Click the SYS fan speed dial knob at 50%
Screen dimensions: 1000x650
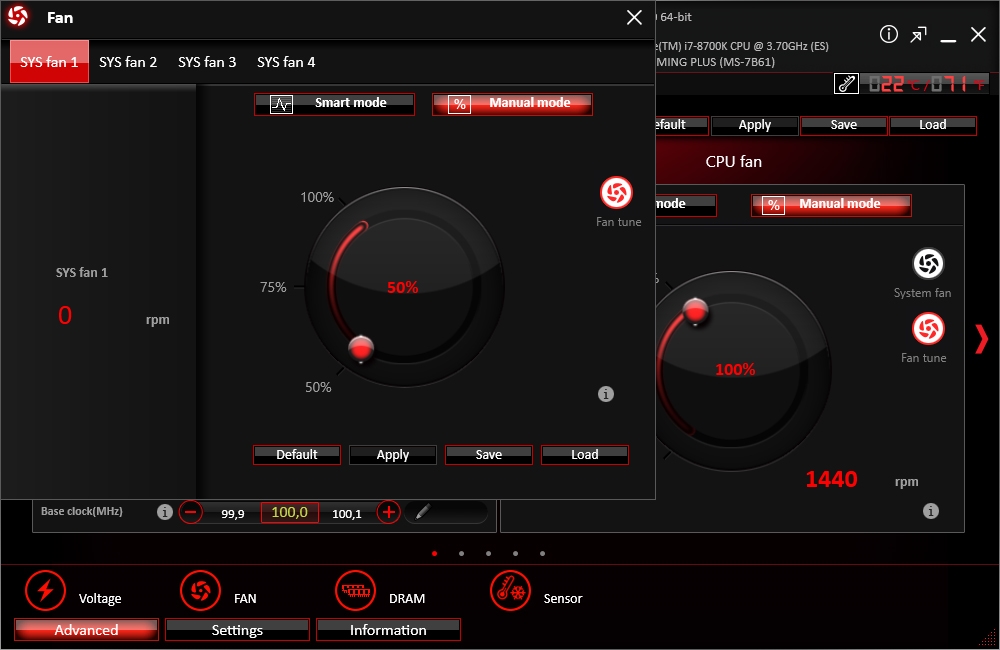click(x=361, y=348)
